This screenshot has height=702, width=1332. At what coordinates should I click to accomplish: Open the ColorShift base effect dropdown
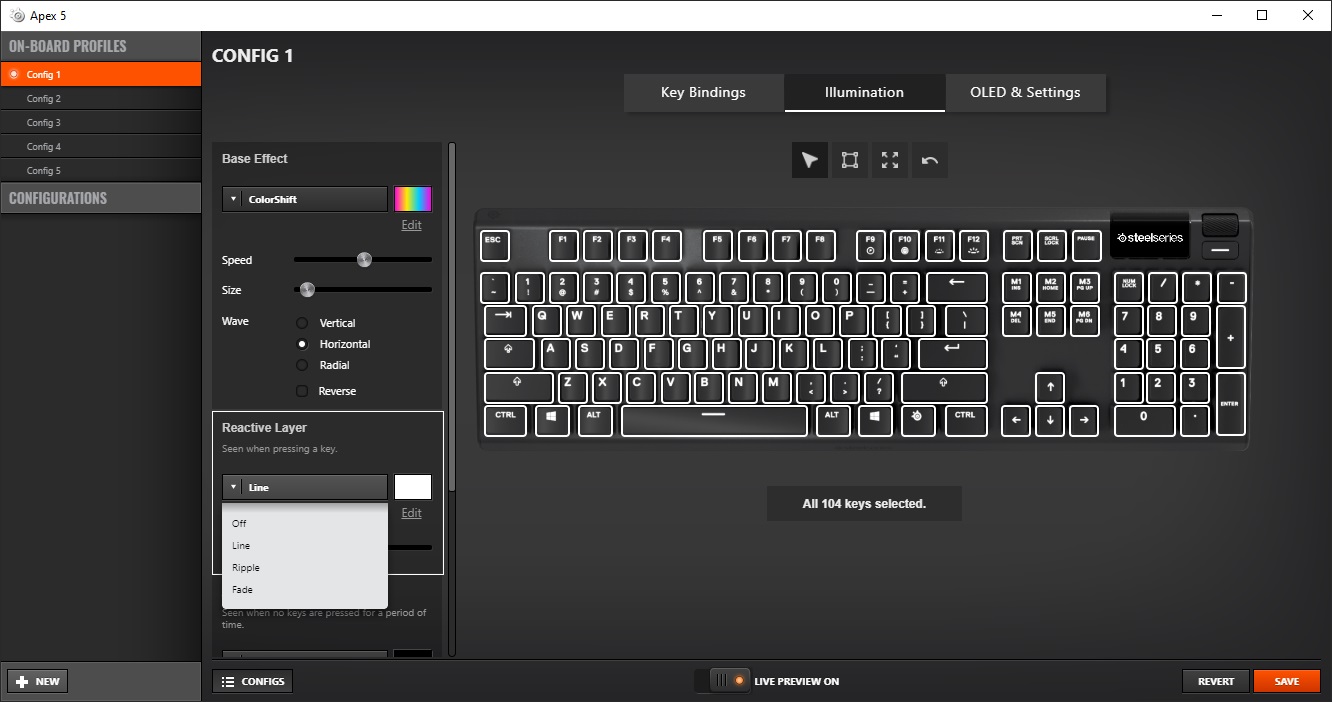[x=305, y=199]
